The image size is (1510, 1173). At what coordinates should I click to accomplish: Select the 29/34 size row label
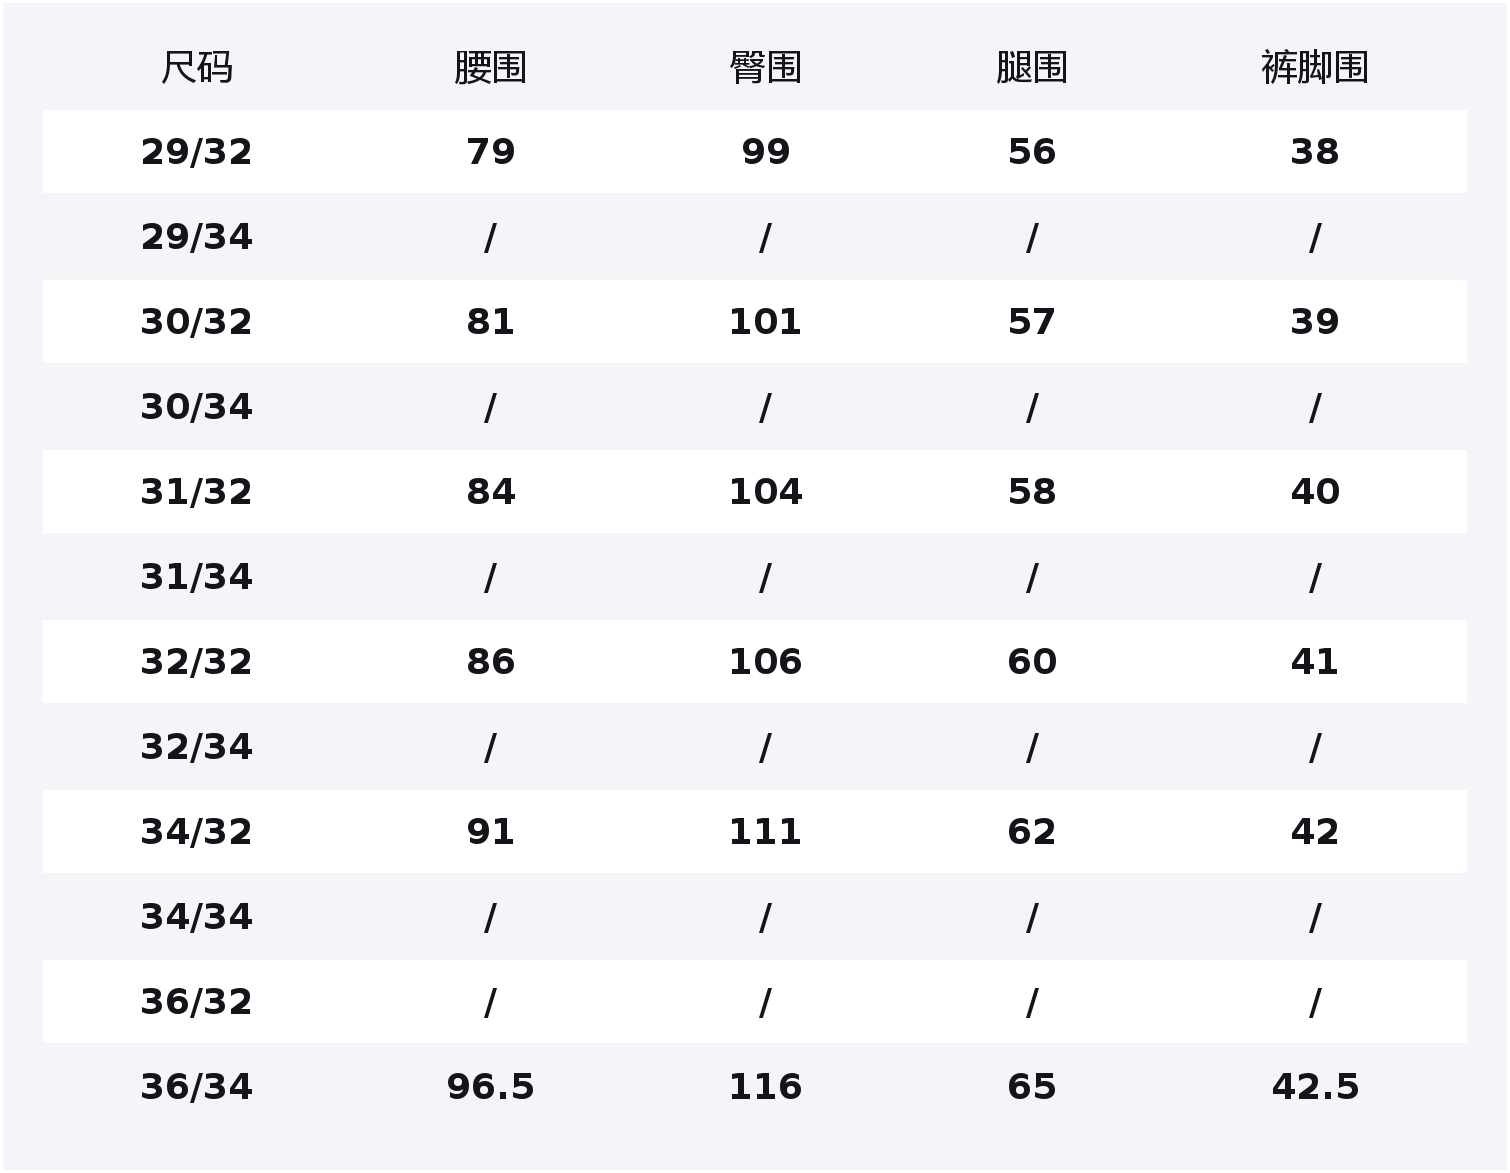coord(197,237)
